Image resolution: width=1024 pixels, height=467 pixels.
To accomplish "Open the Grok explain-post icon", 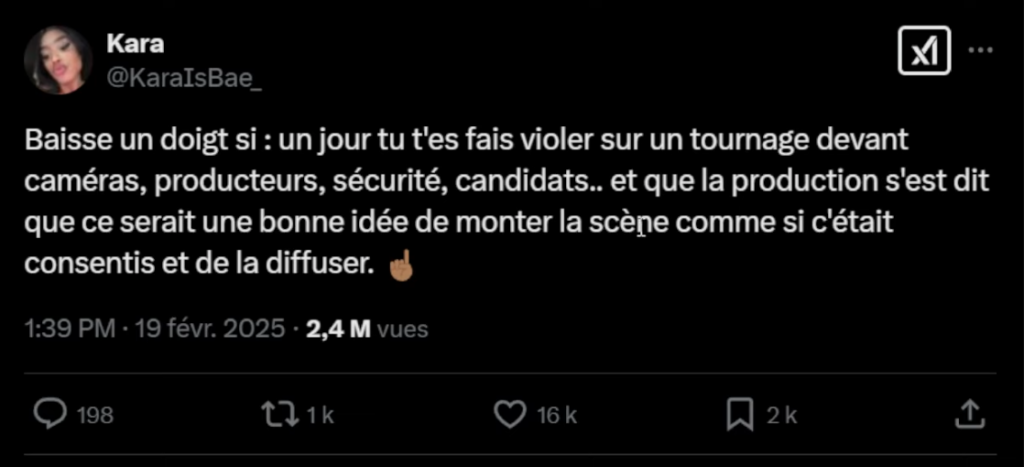I will tap(923, 50).
